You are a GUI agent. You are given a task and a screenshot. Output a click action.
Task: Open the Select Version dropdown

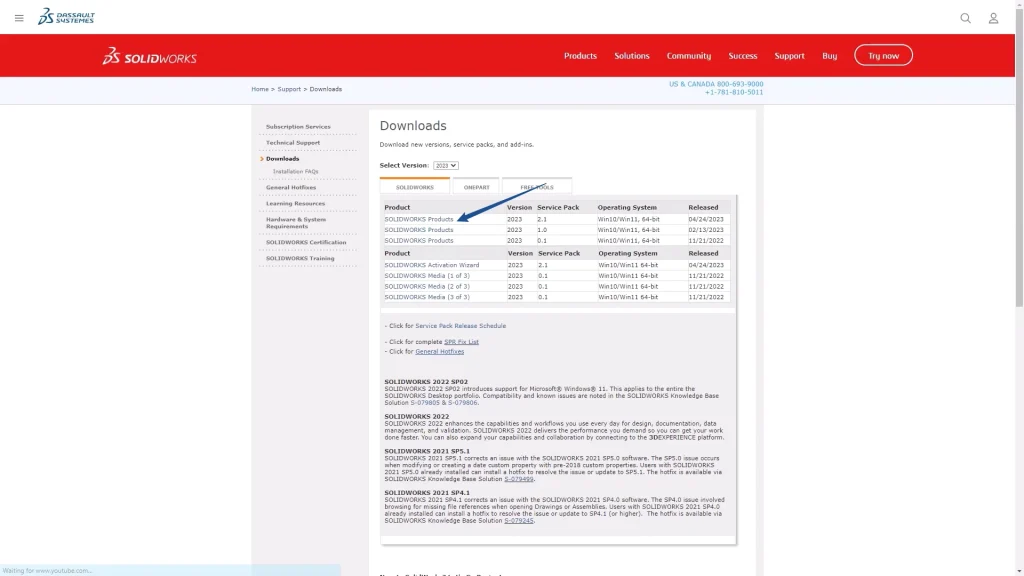click(446, 165)
